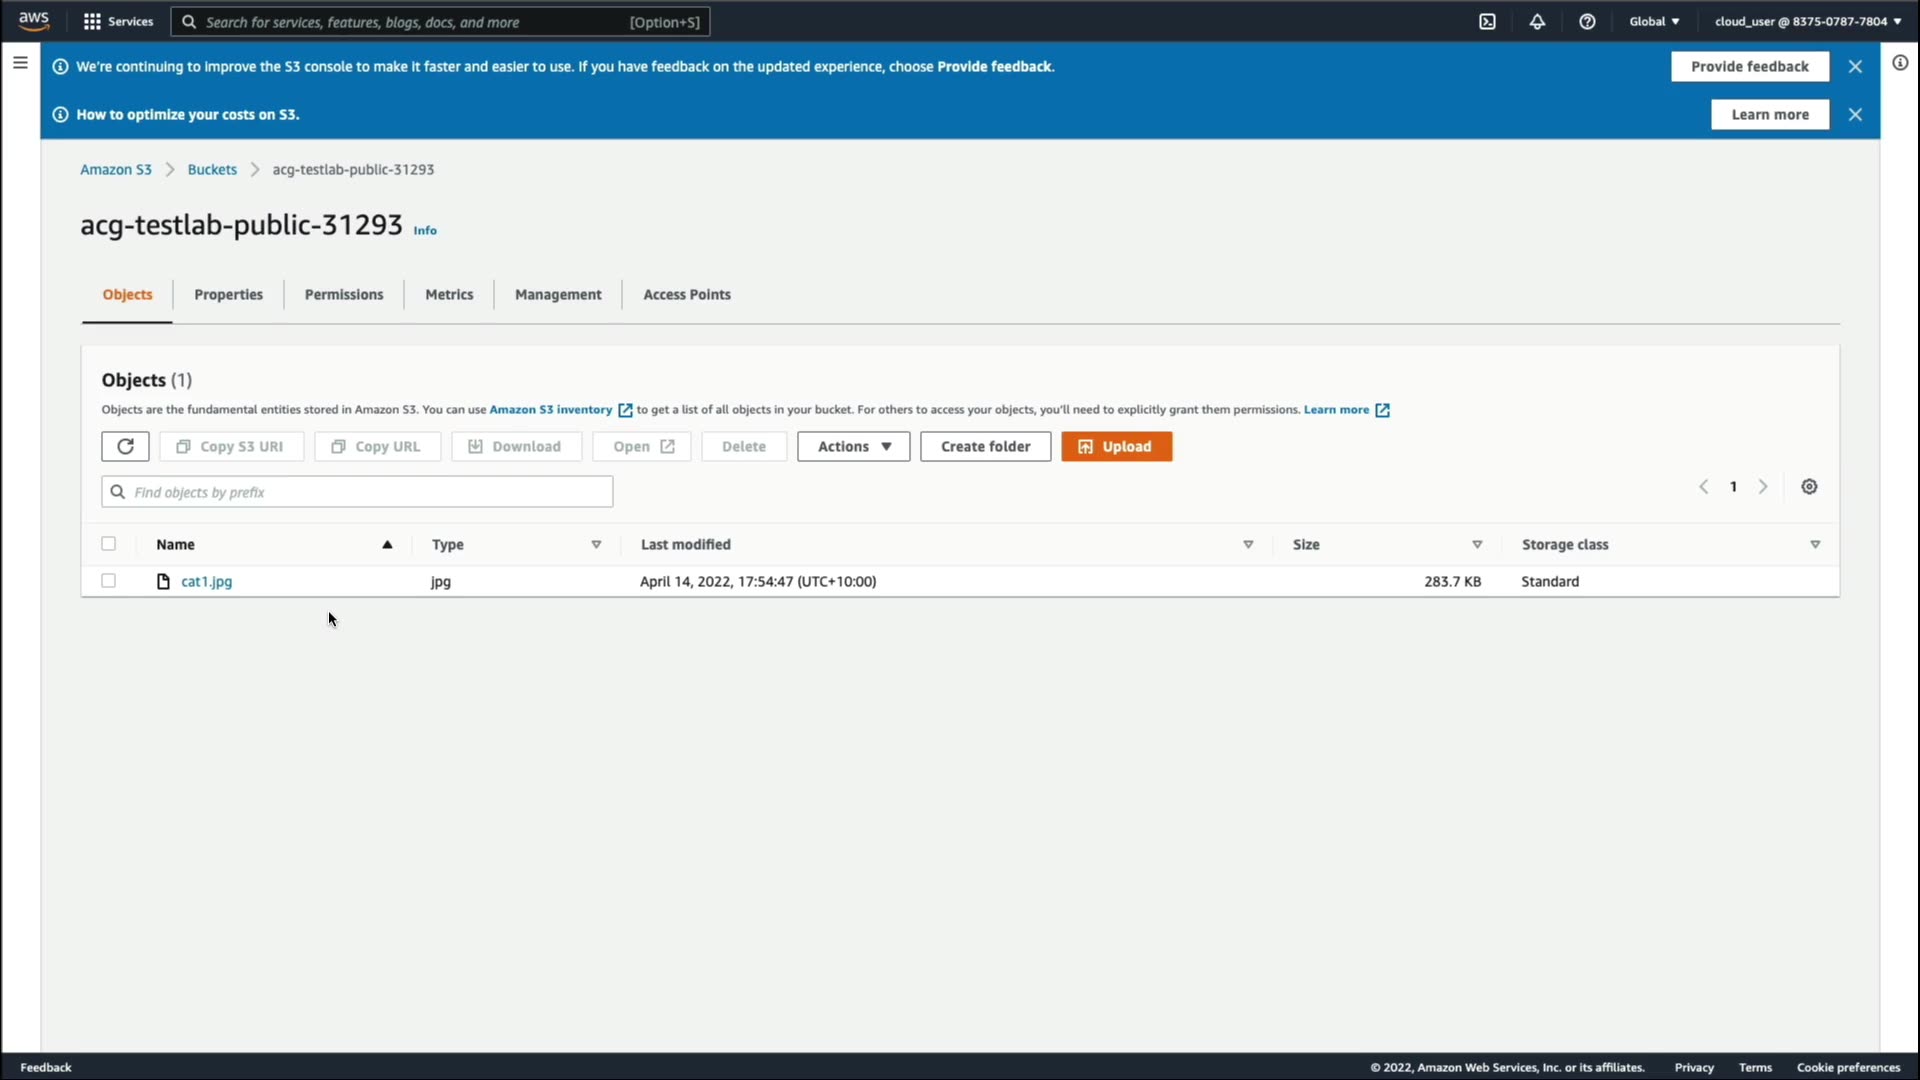1920x1080 pixels.
Task: Sort objects by Name column arrow
Action: tap(387, 545)
